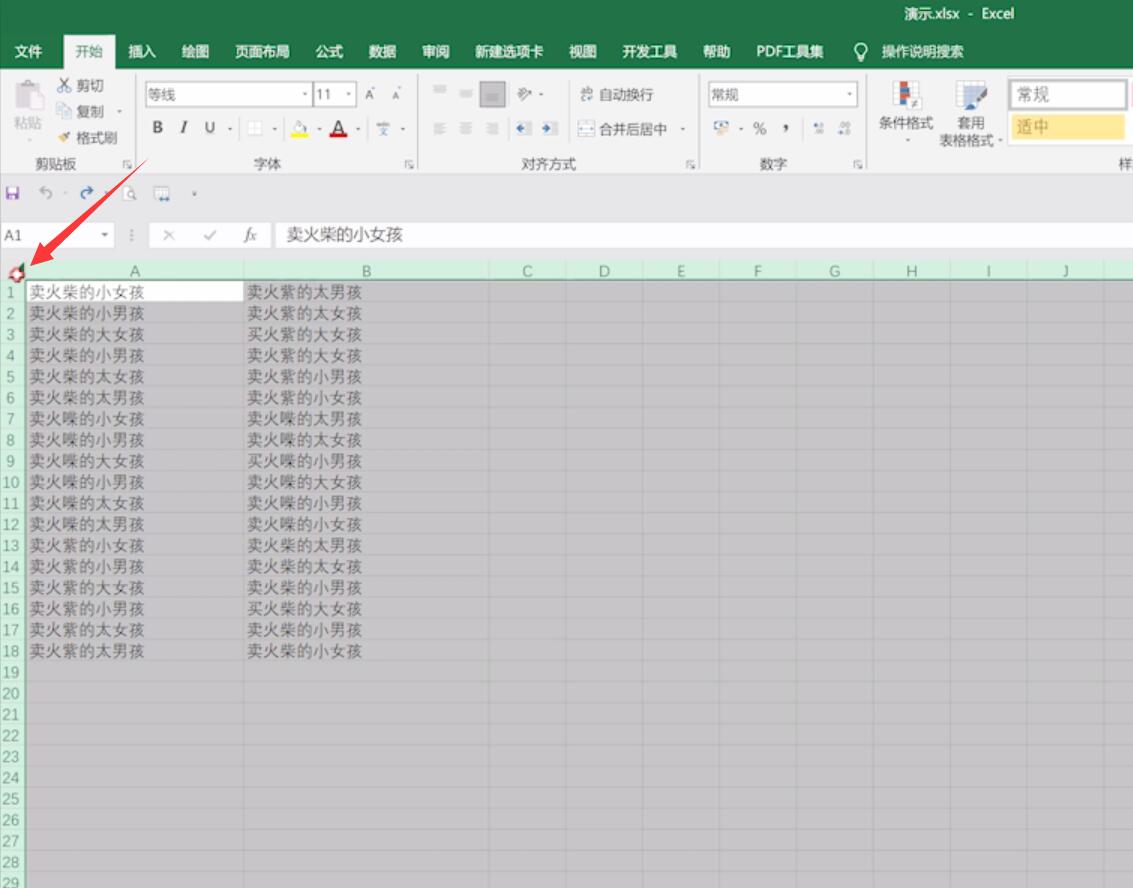Click formula bar with 卖火柴的小女孩

click(703, 235)
